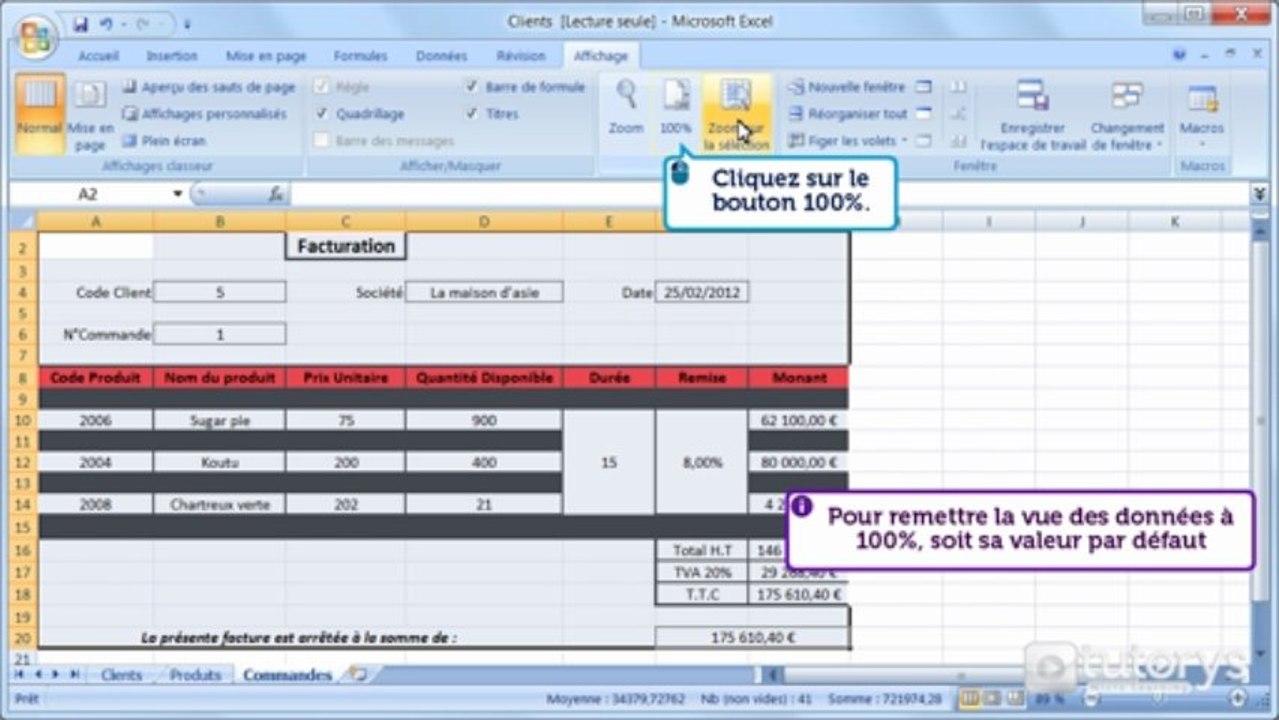Click Zoom sur la sélection
The height and width of the screenshot is (720, 1279).
[737, 113]
